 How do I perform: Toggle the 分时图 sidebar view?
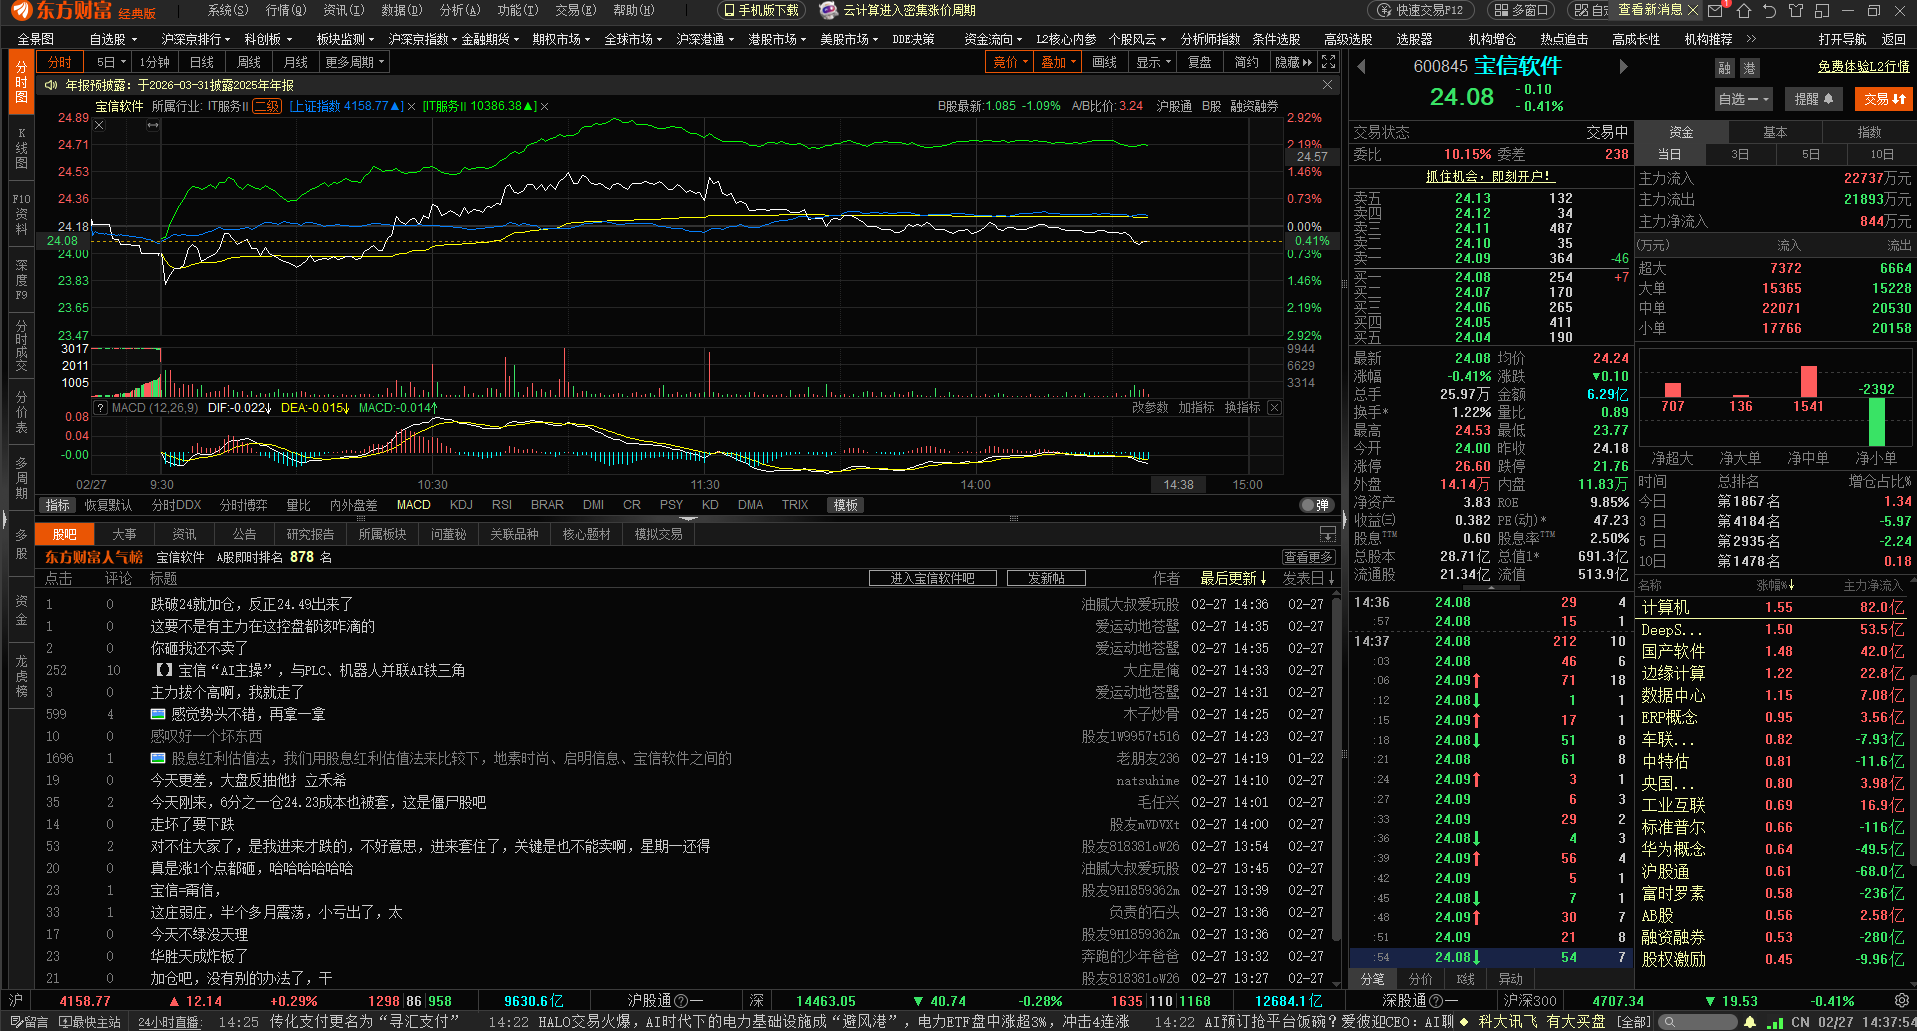21,83
